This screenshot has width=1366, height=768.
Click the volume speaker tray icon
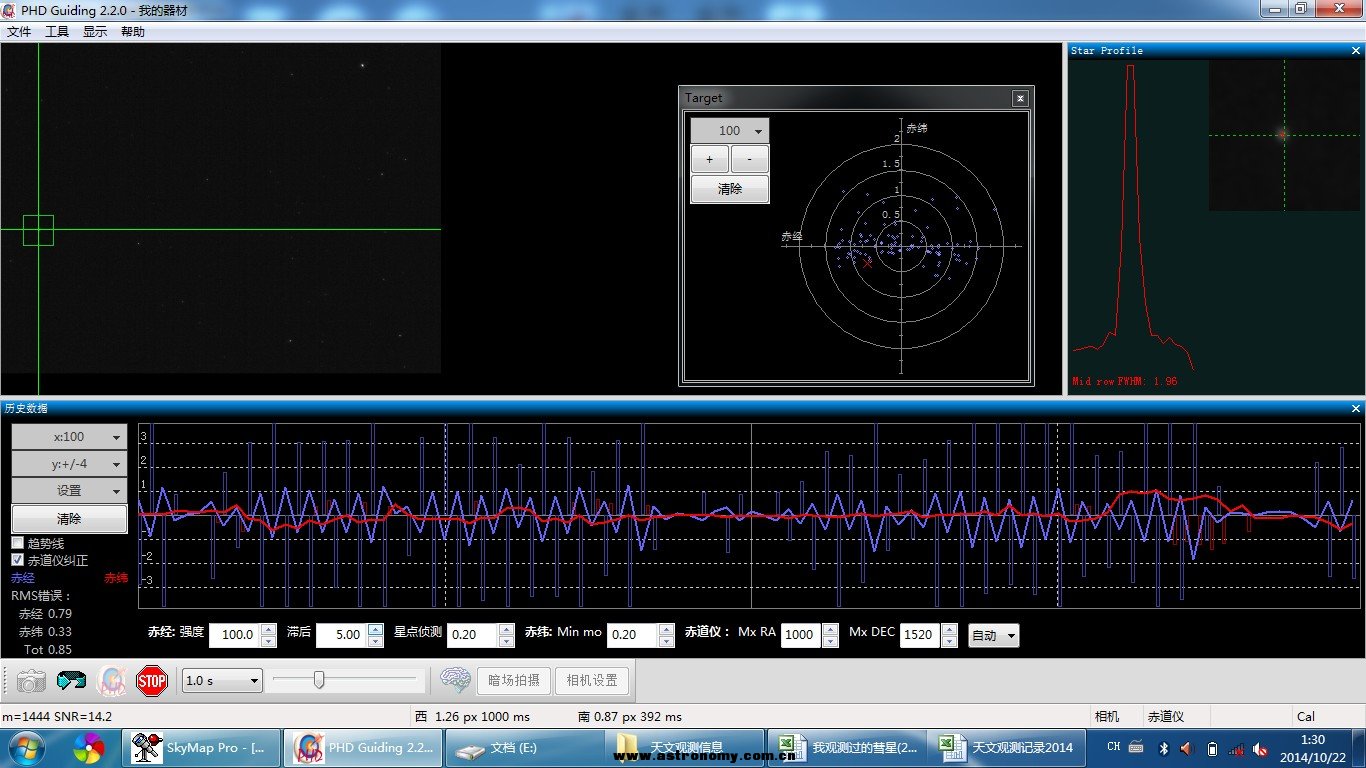pos(1187,748)
